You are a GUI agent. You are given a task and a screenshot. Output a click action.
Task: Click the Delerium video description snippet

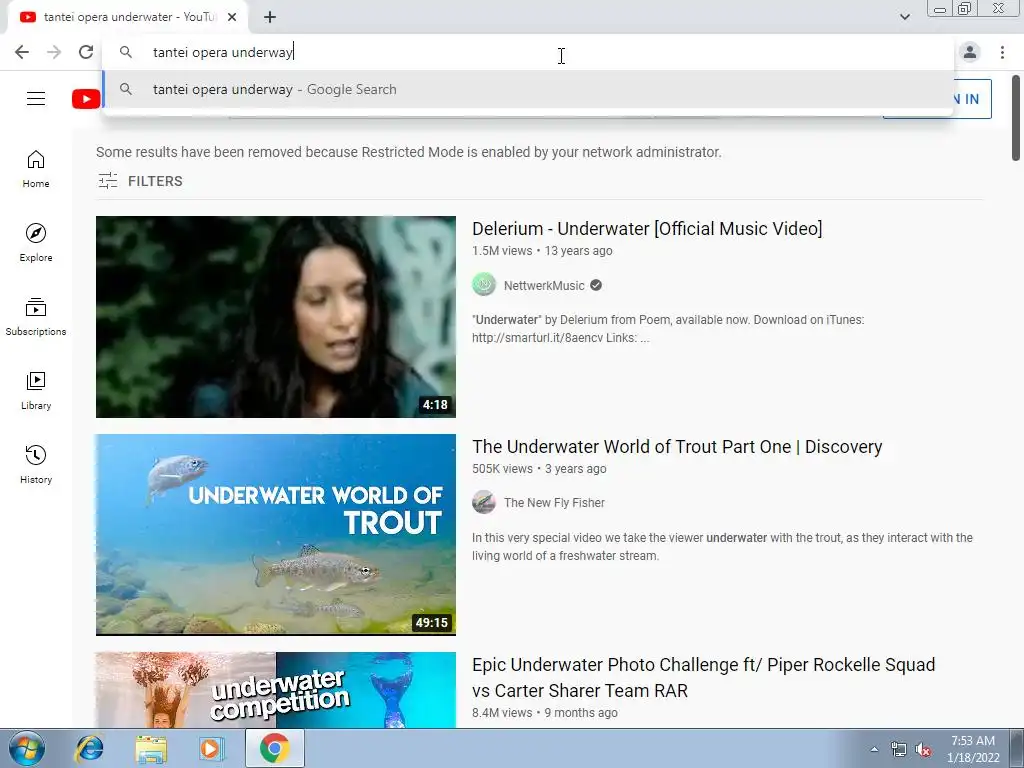[x=668, y=328]
